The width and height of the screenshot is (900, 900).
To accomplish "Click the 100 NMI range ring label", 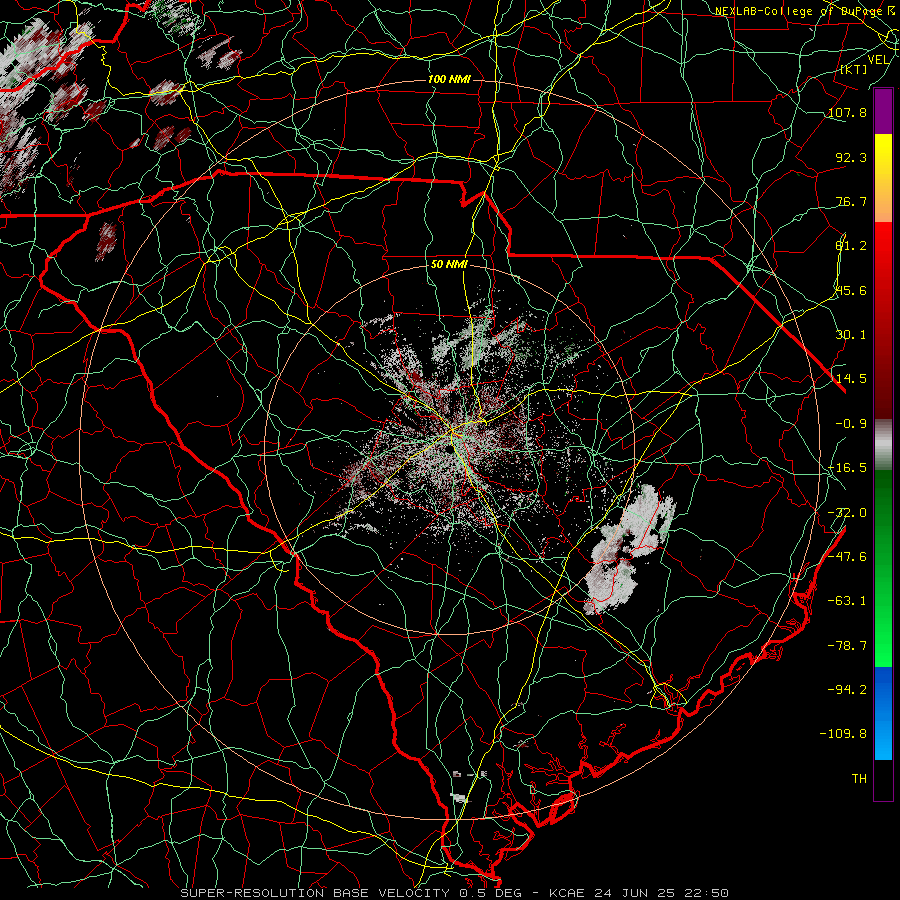I will tap(449, 79).
